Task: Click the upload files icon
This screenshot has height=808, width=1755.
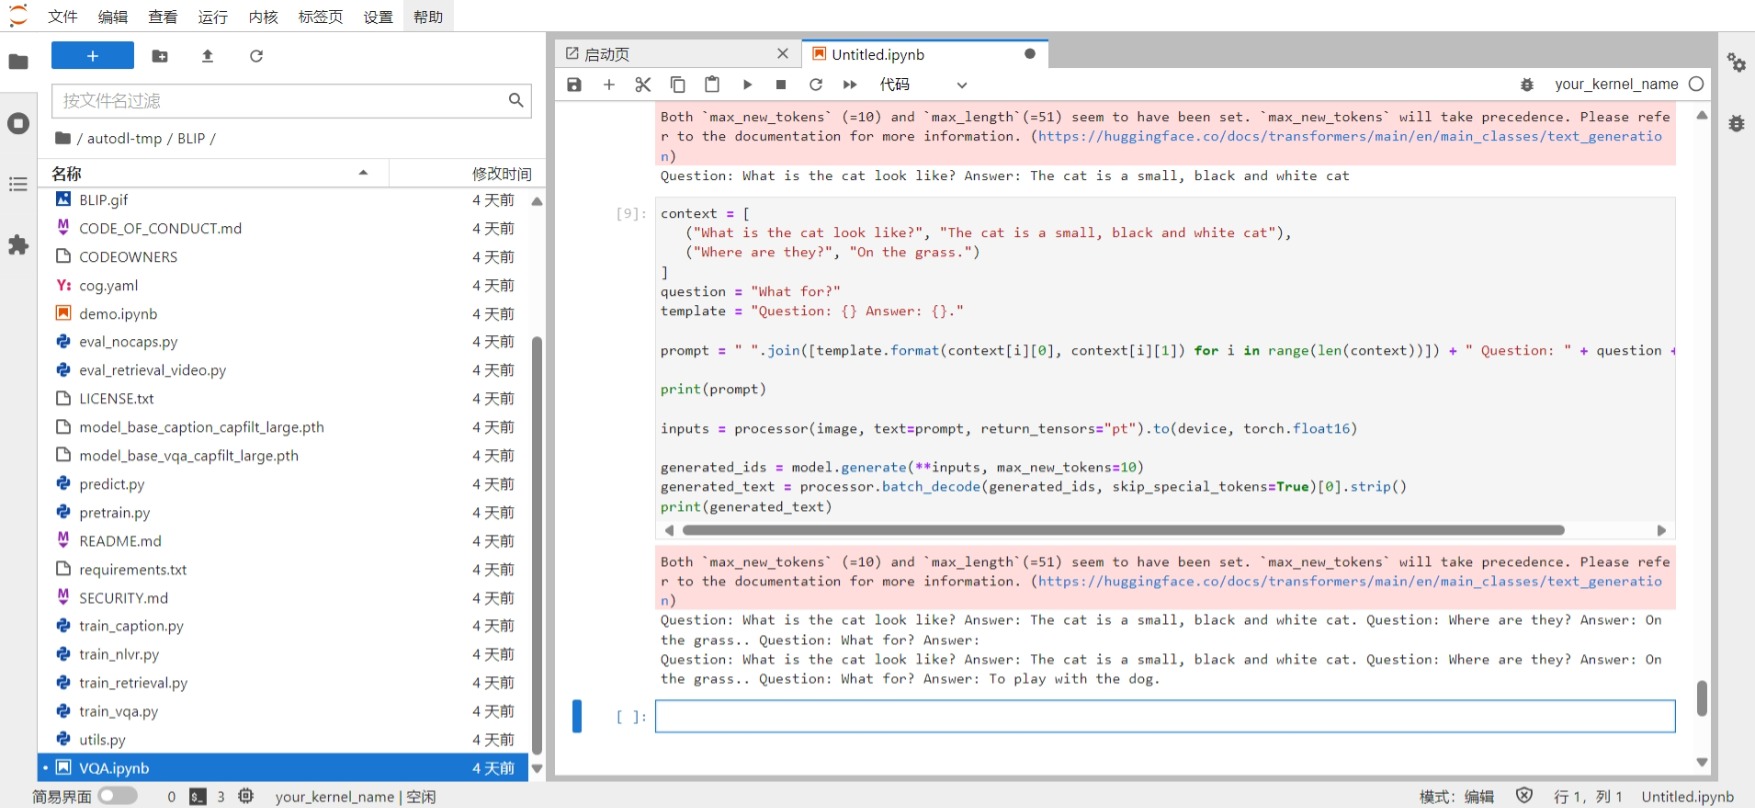Action: 208,56
